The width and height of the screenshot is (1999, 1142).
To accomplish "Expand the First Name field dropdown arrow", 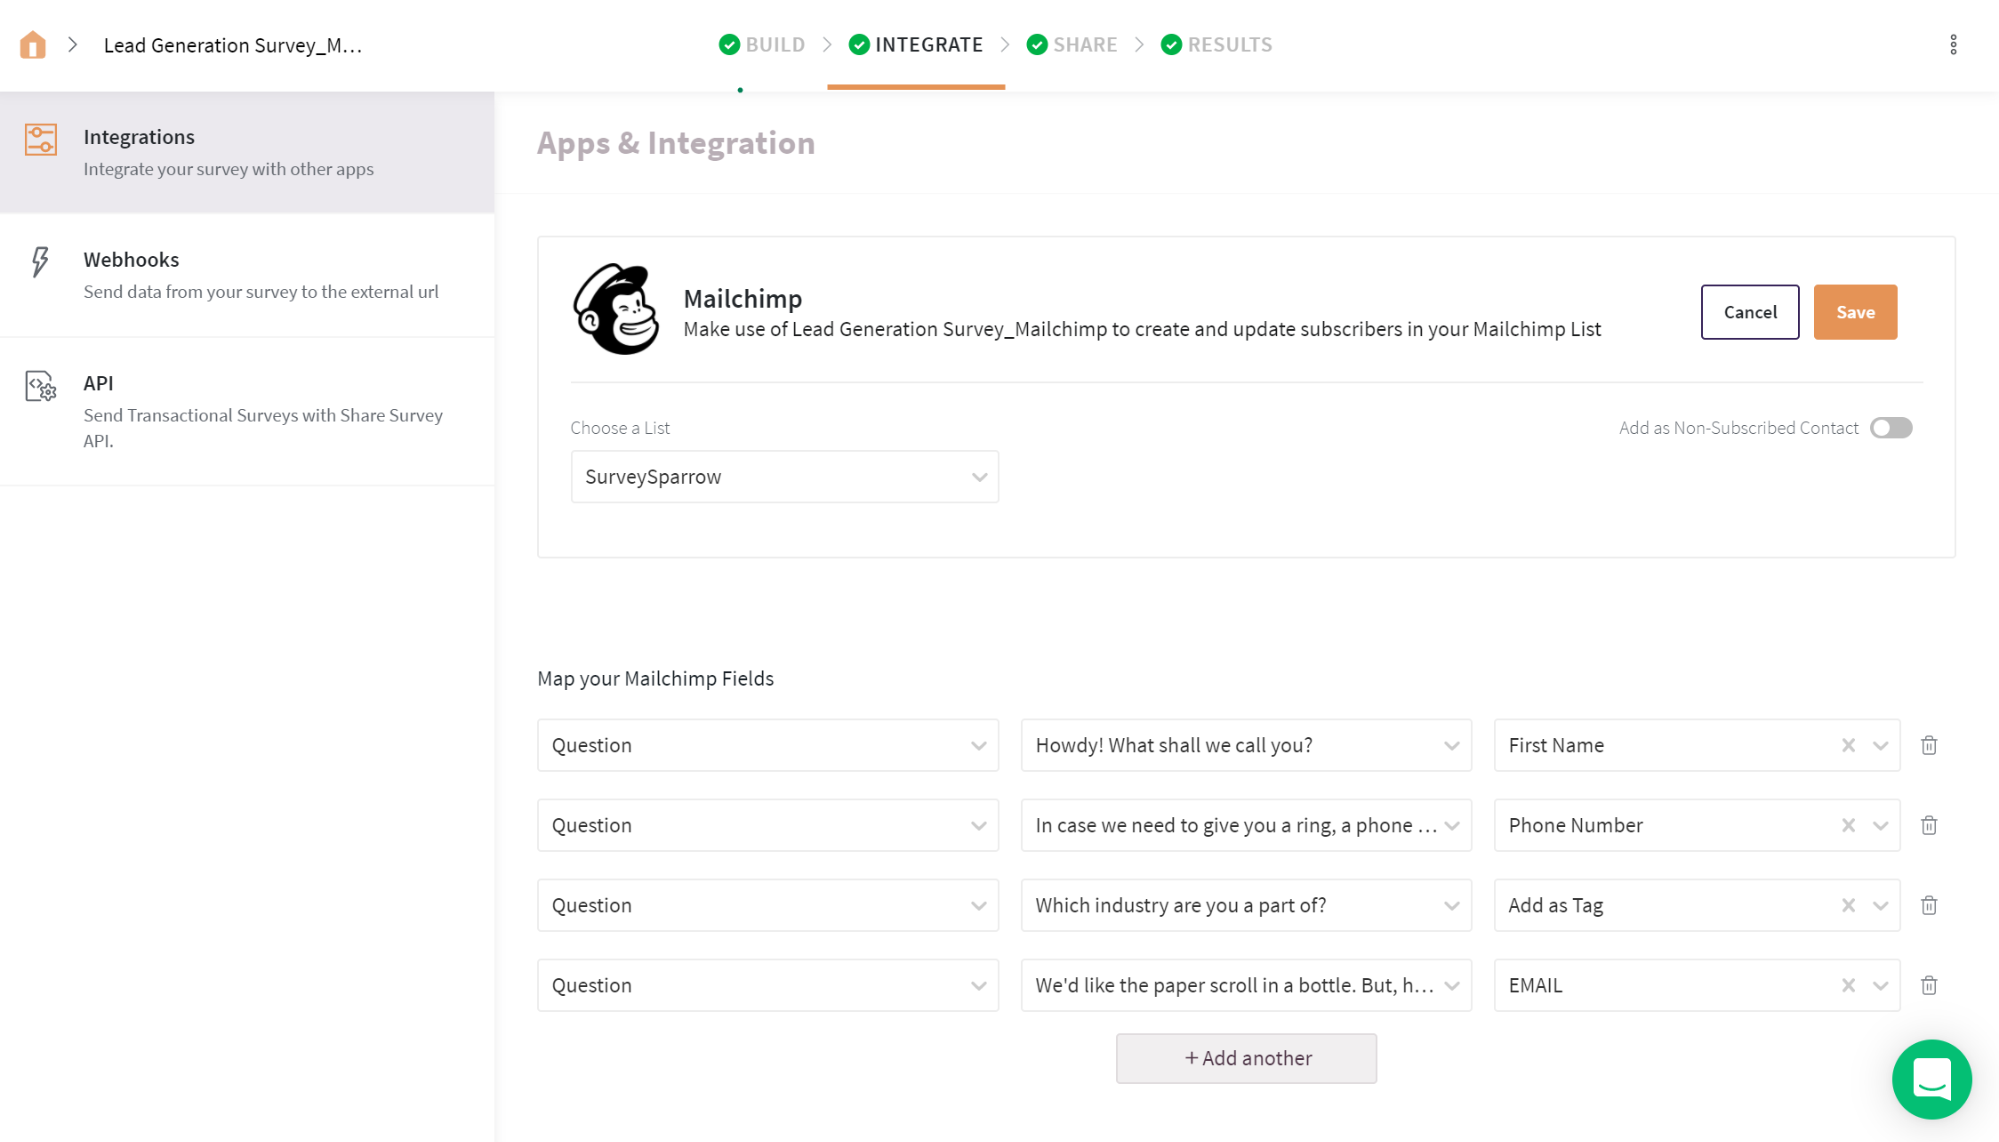I will coord(1880,745).
